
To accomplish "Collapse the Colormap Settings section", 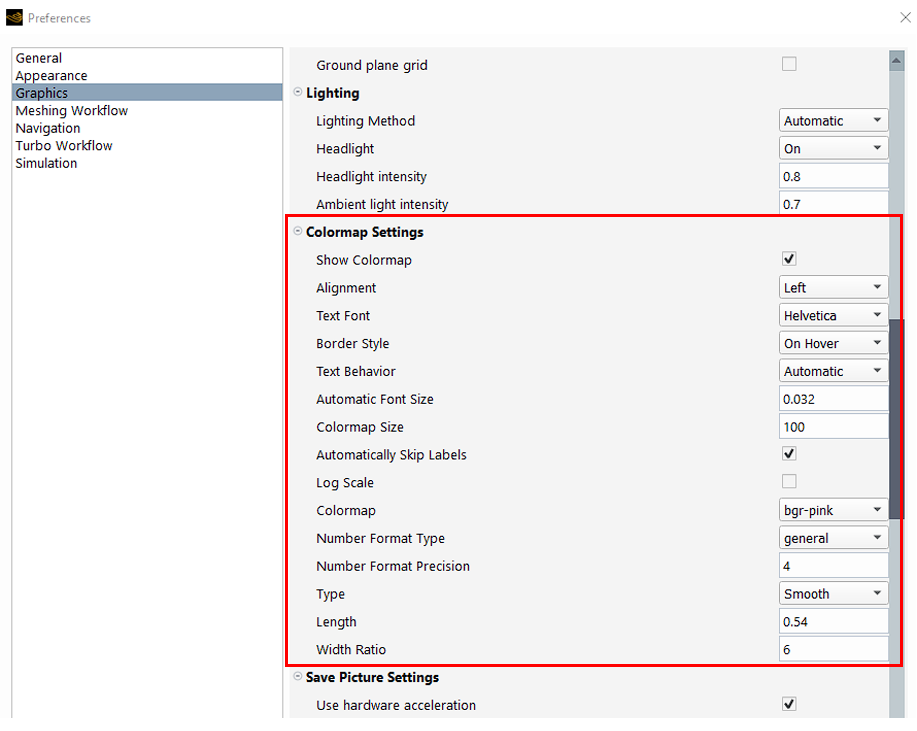I will pos(297,232).
